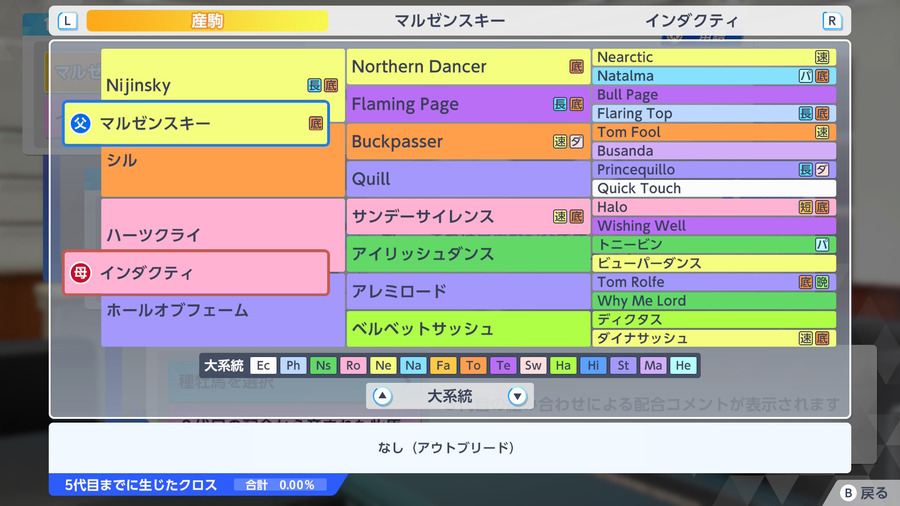Select the Flaming Page cell
900x506 pixels.
tap(468, 104)
